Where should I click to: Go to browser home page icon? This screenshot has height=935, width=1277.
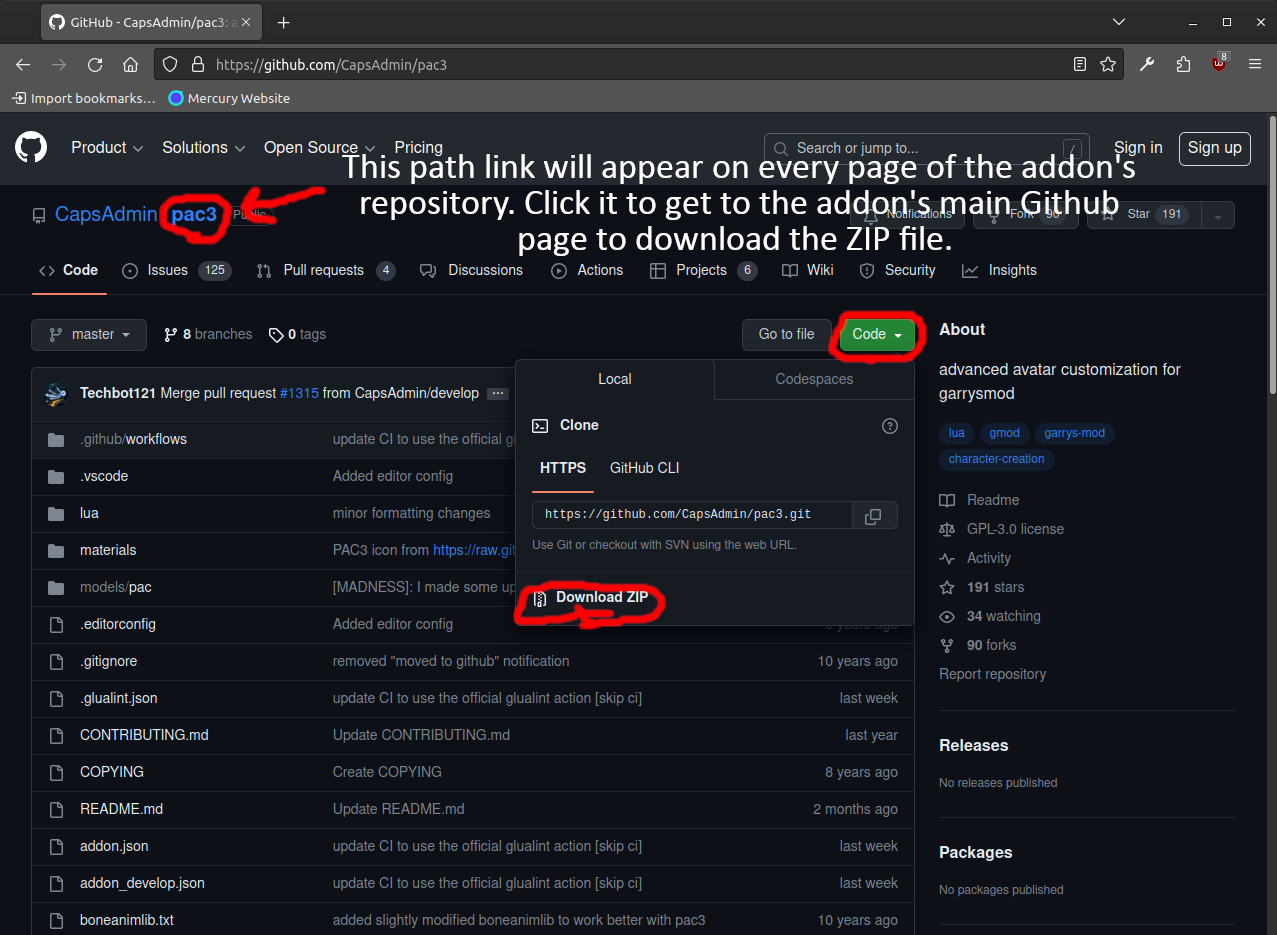pyautogui.click(x=130, y=64)
